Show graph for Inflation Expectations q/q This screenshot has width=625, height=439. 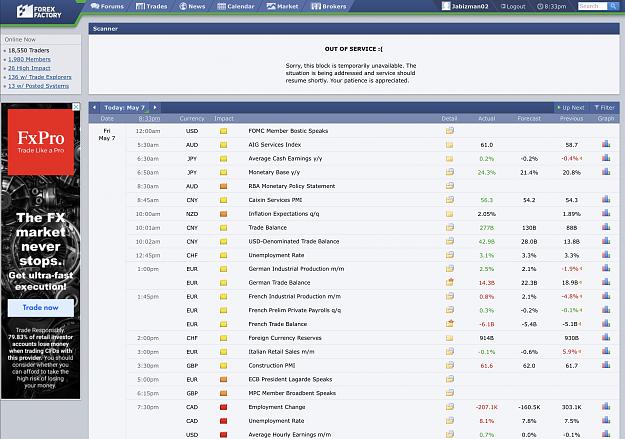(x=606, y=213)
